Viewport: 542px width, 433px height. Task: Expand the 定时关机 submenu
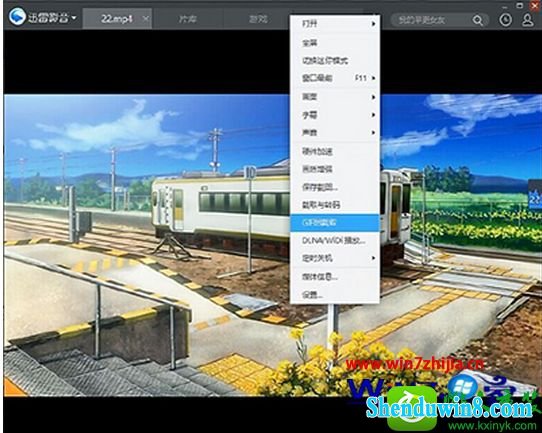coord(335,258)
